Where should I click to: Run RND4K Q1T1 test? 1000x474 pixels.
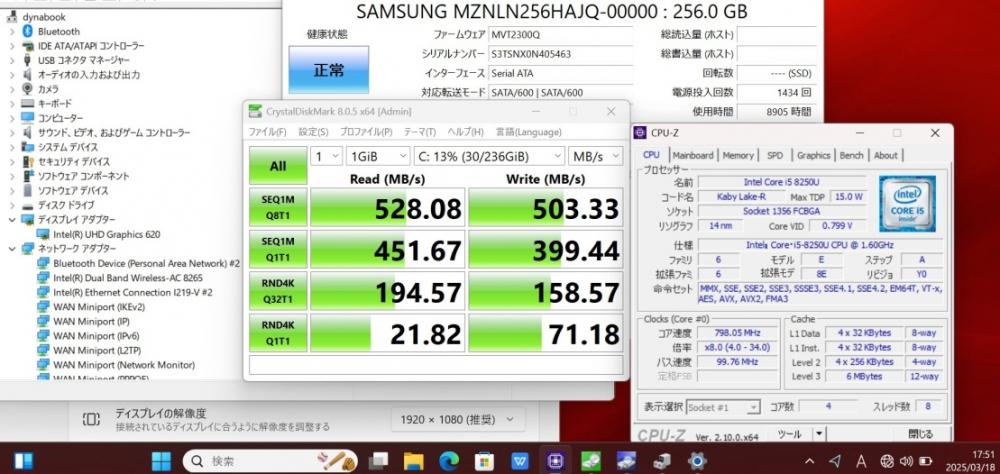pyautogui.click(x=278, y=332)
